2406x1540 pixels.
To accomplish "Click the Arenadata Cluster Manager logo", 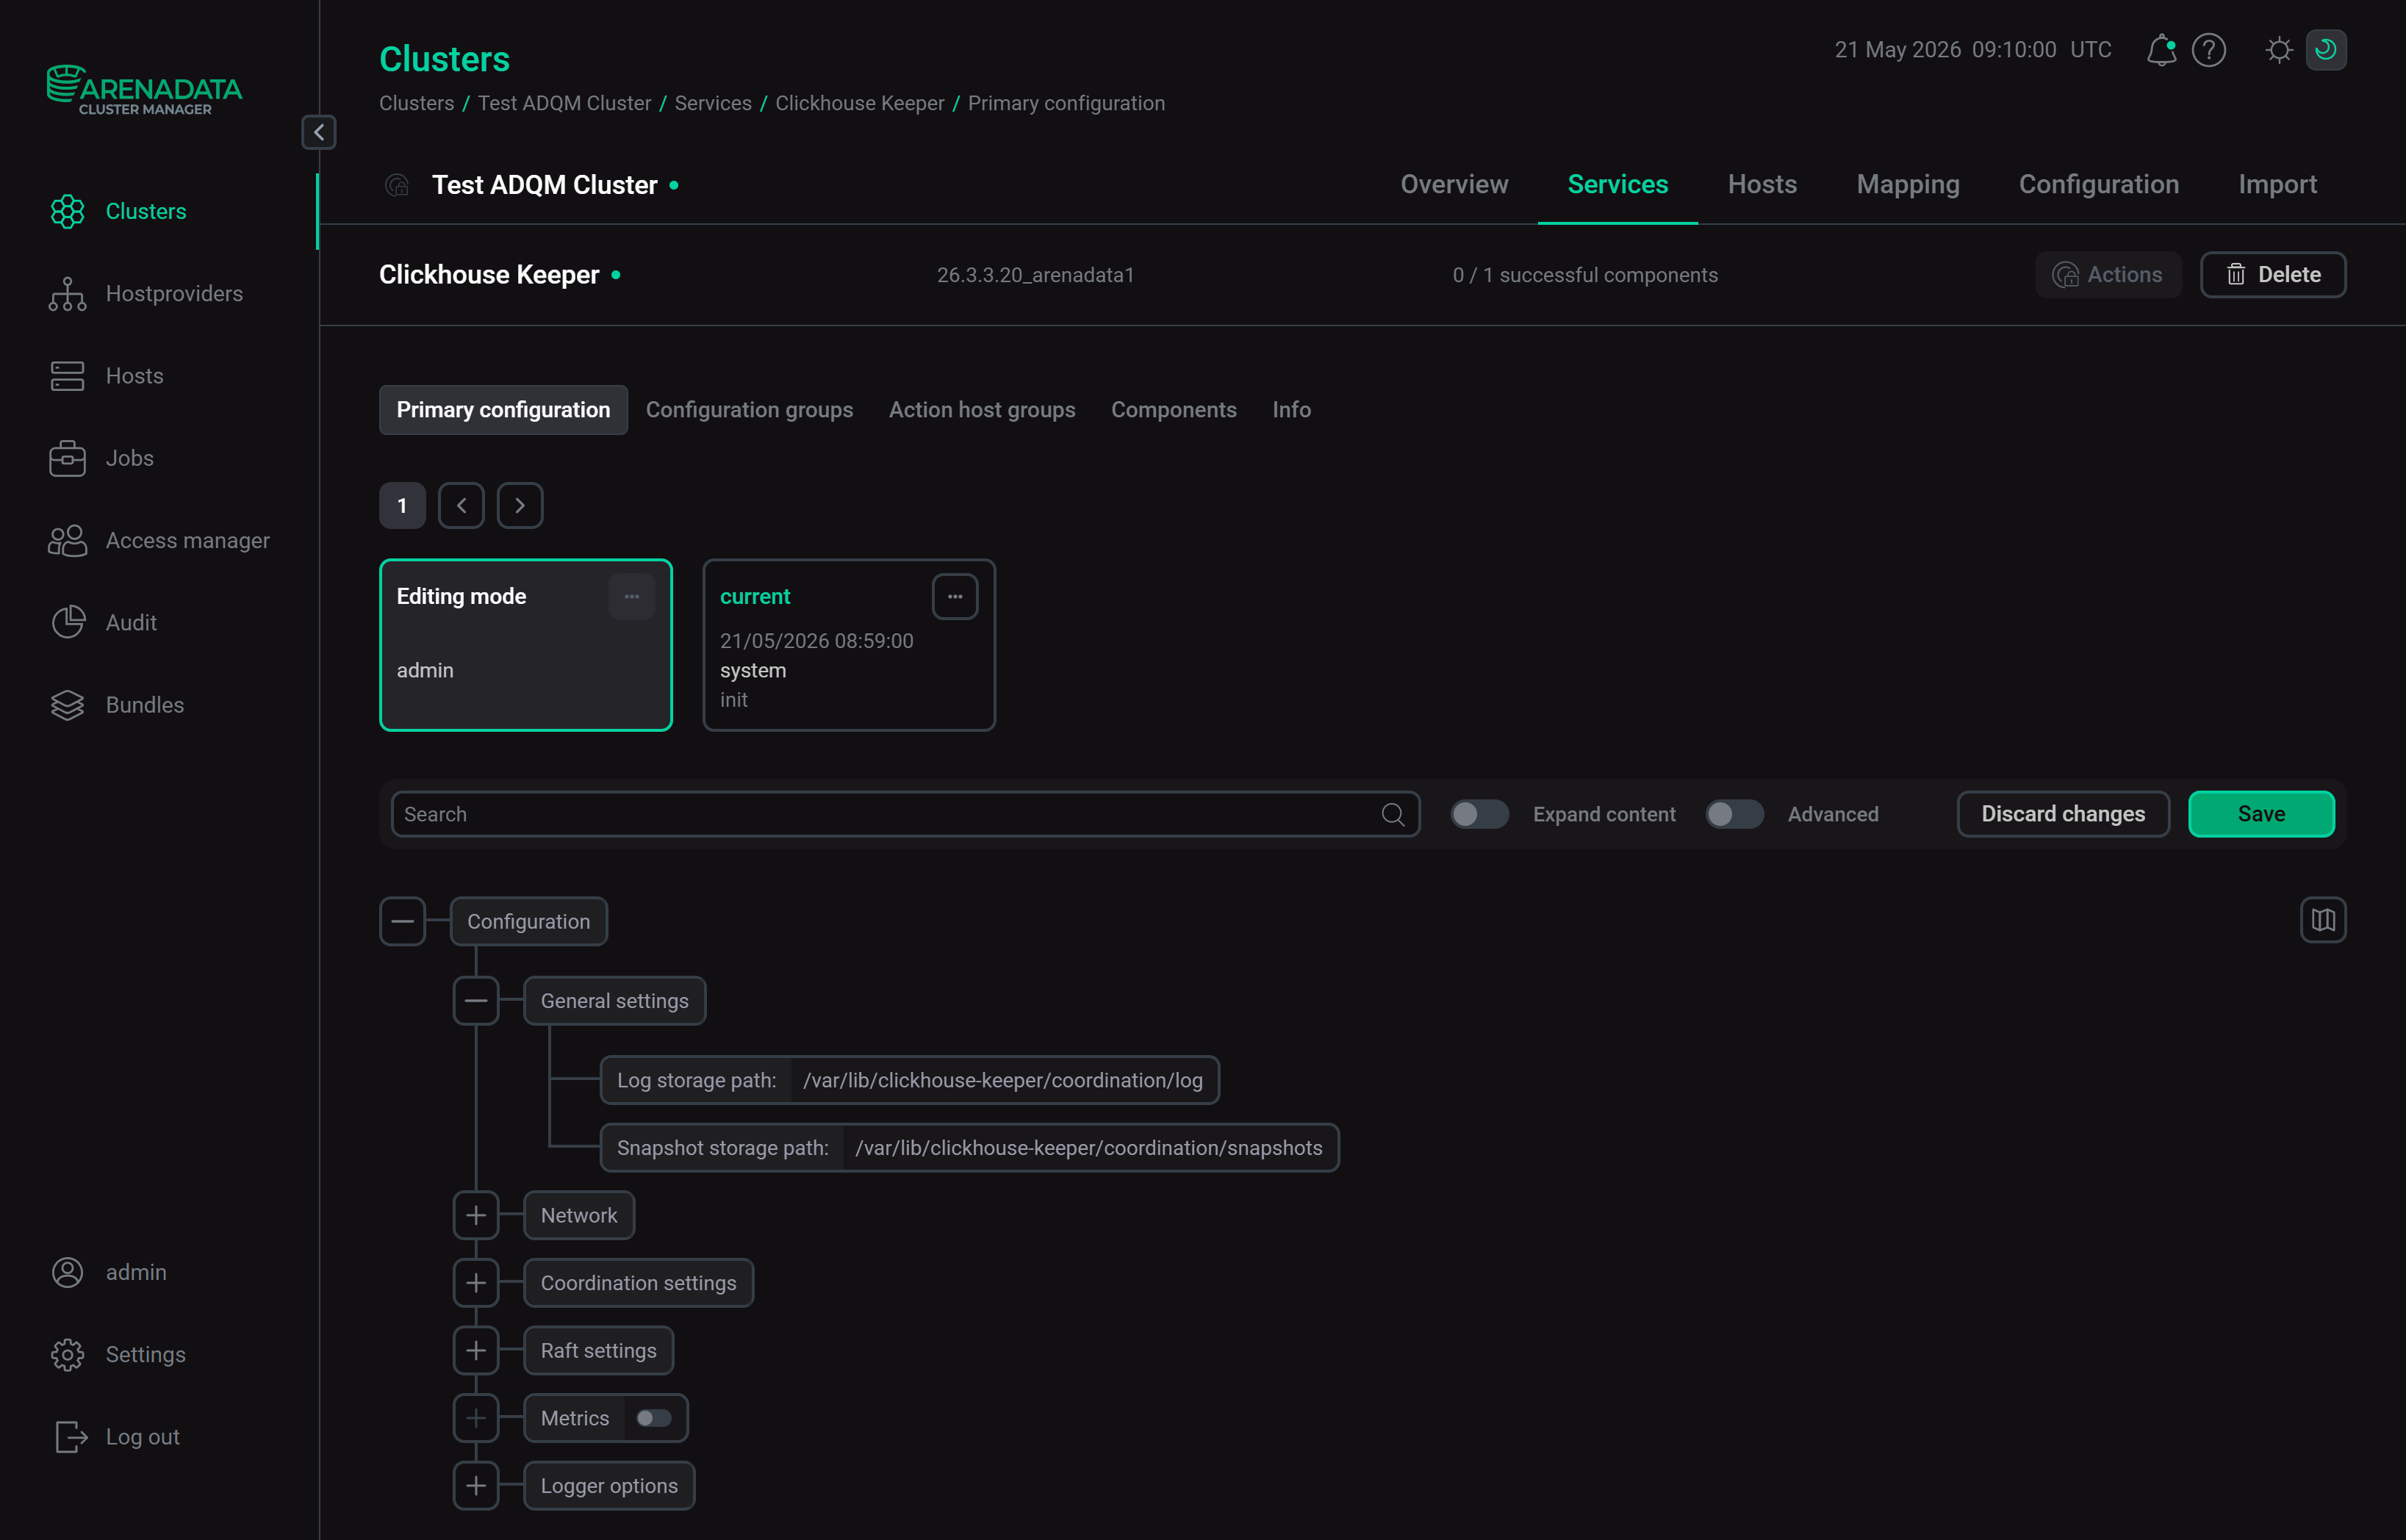I will point(144,90).
